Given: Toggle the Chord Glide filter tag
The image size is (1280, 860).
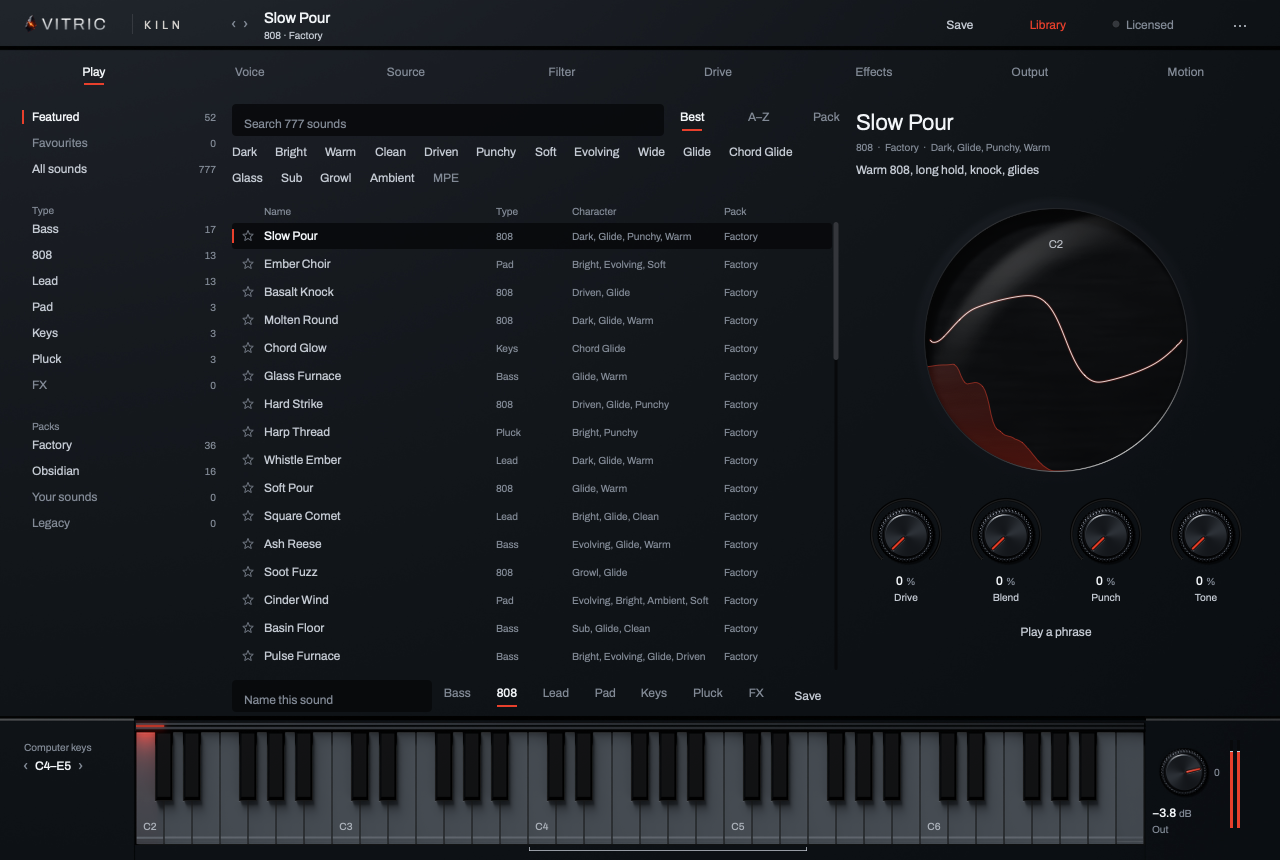Looking at the screenshot, I should 761,152.
